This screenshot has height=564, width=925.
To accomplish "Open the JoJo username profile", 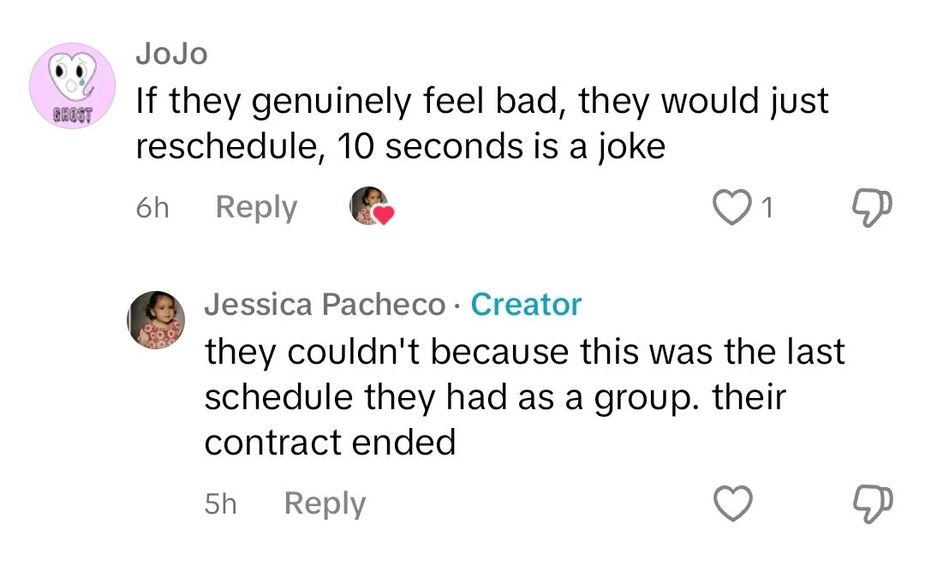I will pyautogui.click(x=171, y=54).
